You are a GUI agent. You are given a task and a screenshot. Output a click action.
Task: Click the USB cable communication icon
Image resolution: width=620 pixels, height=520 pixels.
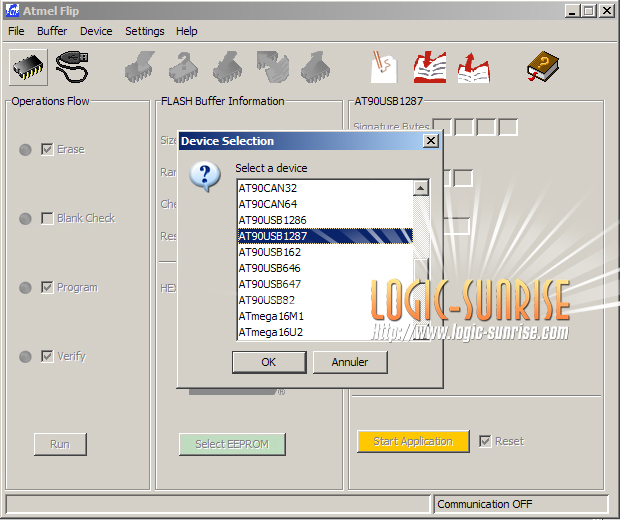pyautogui.click(x=72, y=67)
